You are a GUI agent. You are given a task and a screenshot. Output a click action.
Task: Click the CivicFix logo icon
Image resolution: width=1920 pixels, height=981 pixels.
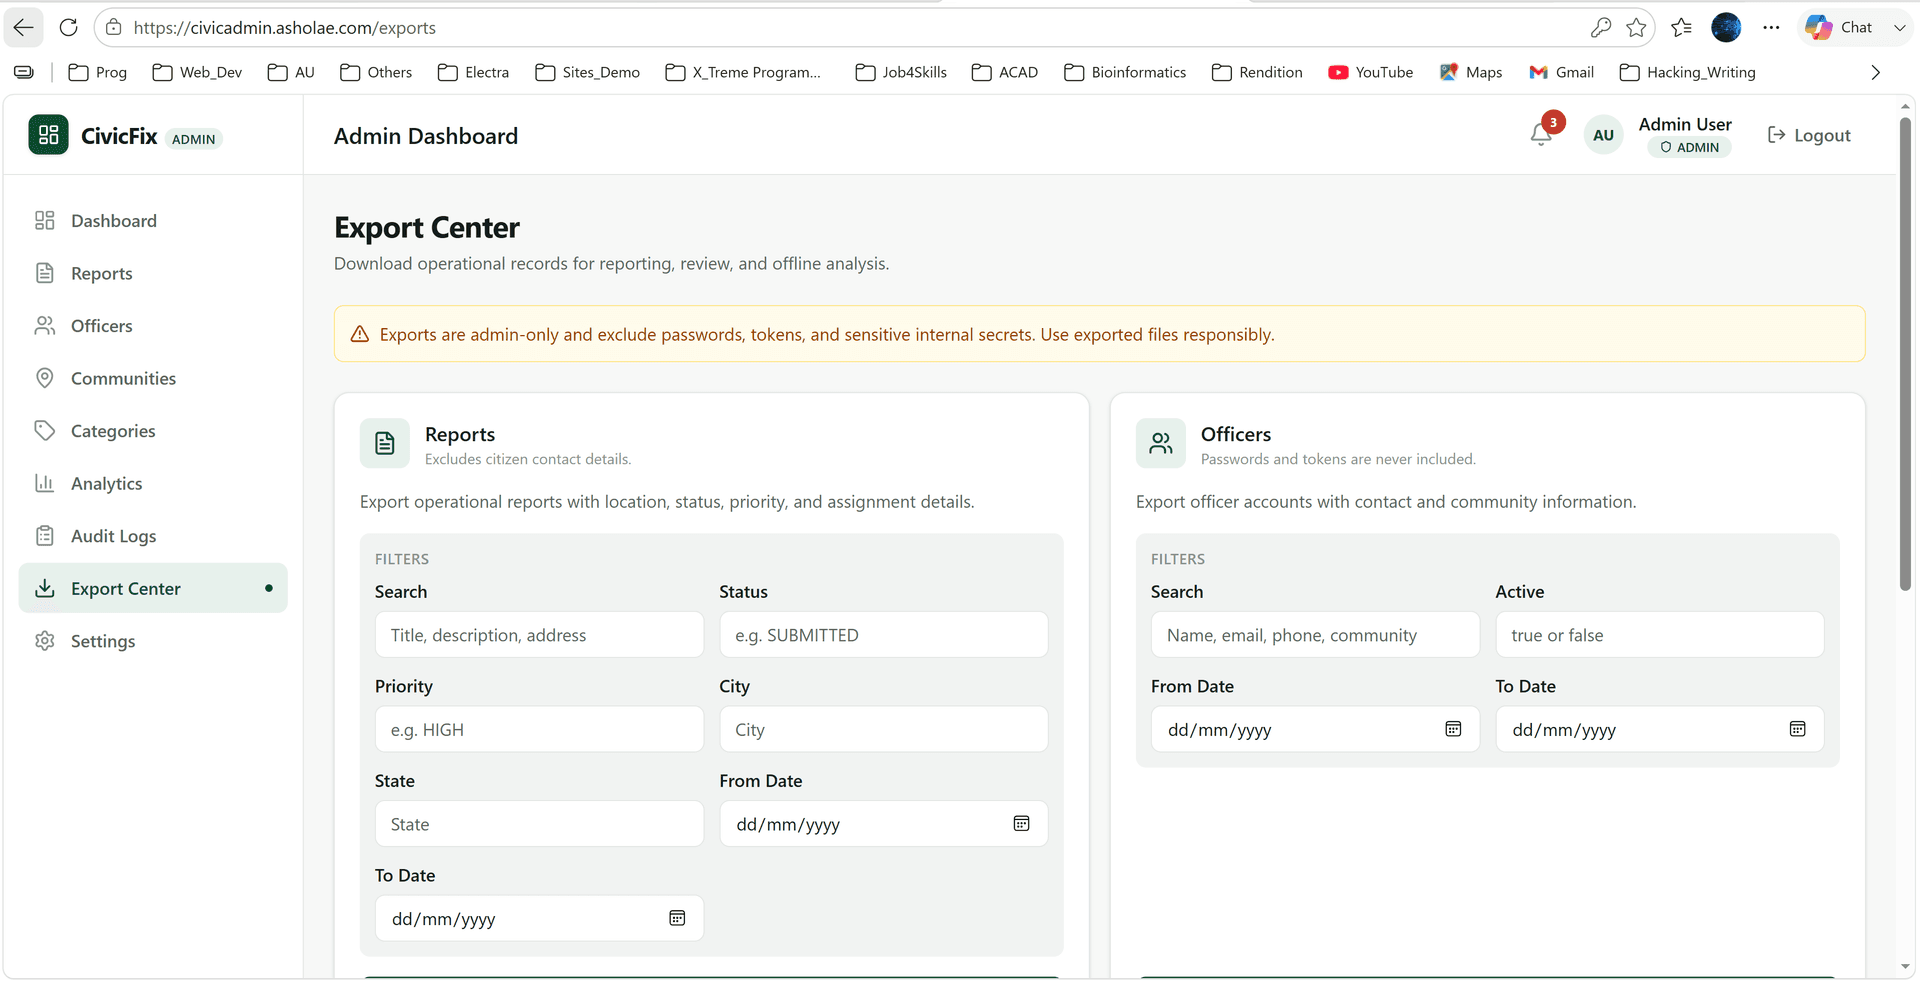(48, 135)
